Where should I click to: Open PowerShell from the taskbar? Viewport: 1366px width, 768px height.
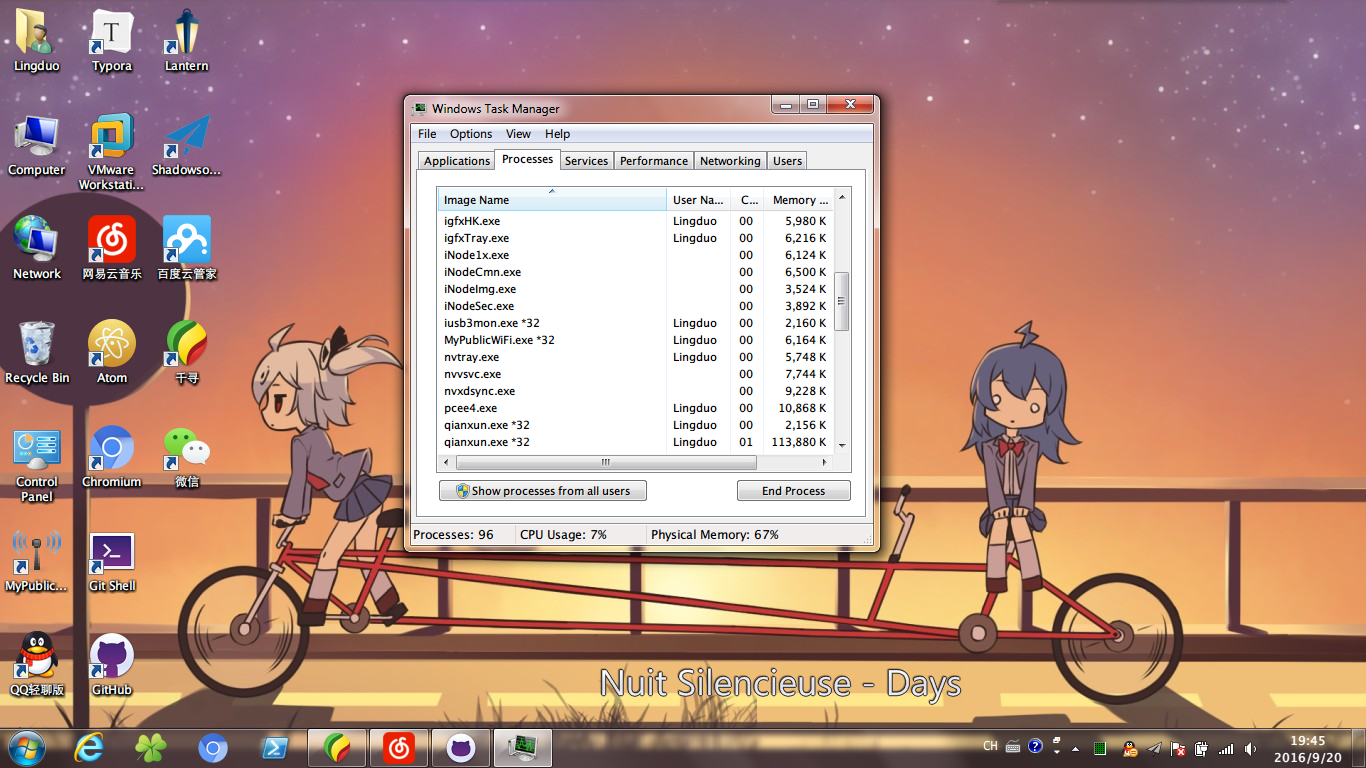pyautogui.click(x=274, y=748)
